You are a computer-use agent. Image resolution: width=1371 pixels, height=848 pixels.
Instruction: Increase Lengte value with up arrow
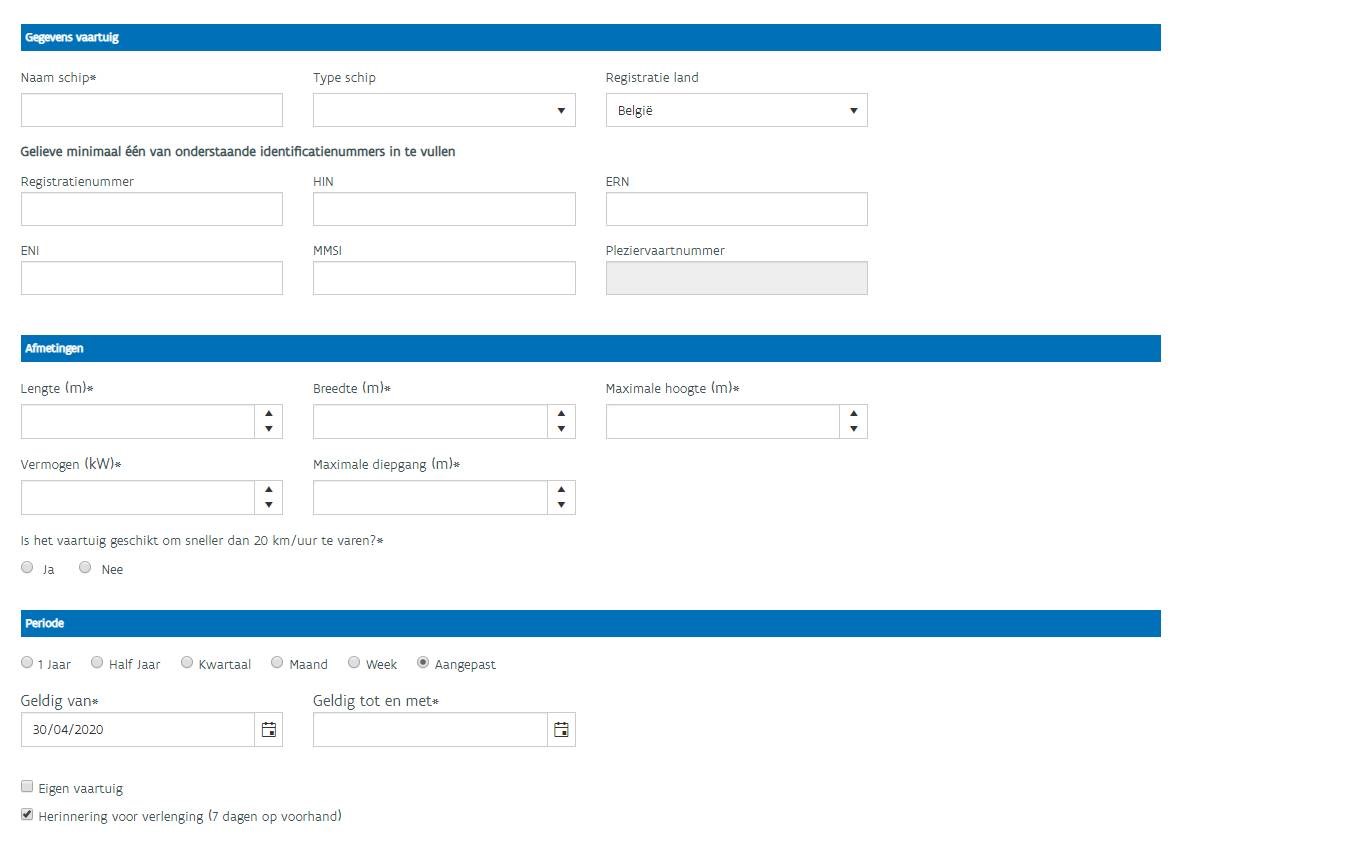click(x=268, y=414)
